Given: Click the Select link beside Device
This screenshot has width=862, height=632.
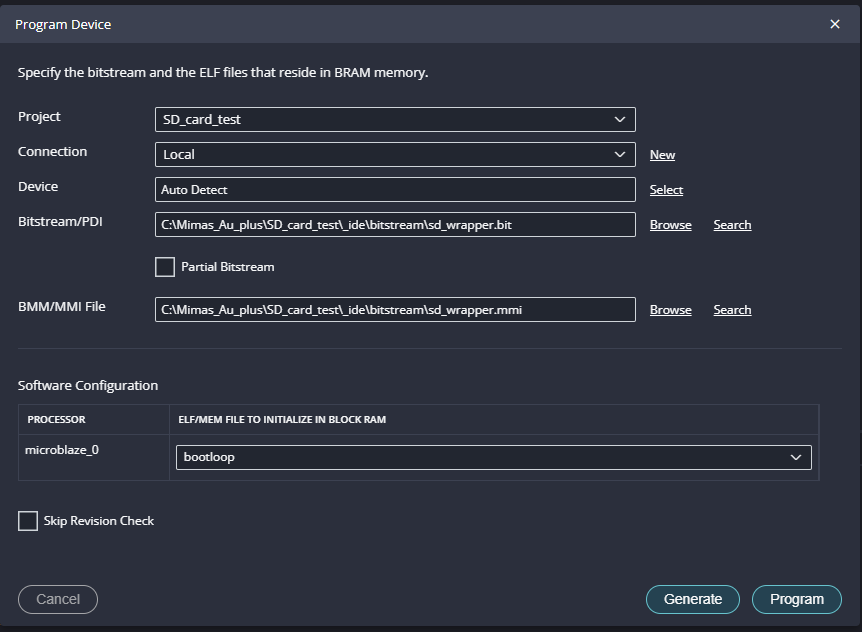Looking at the screenshot, I should pyautogui.click(x=666, y=190).
